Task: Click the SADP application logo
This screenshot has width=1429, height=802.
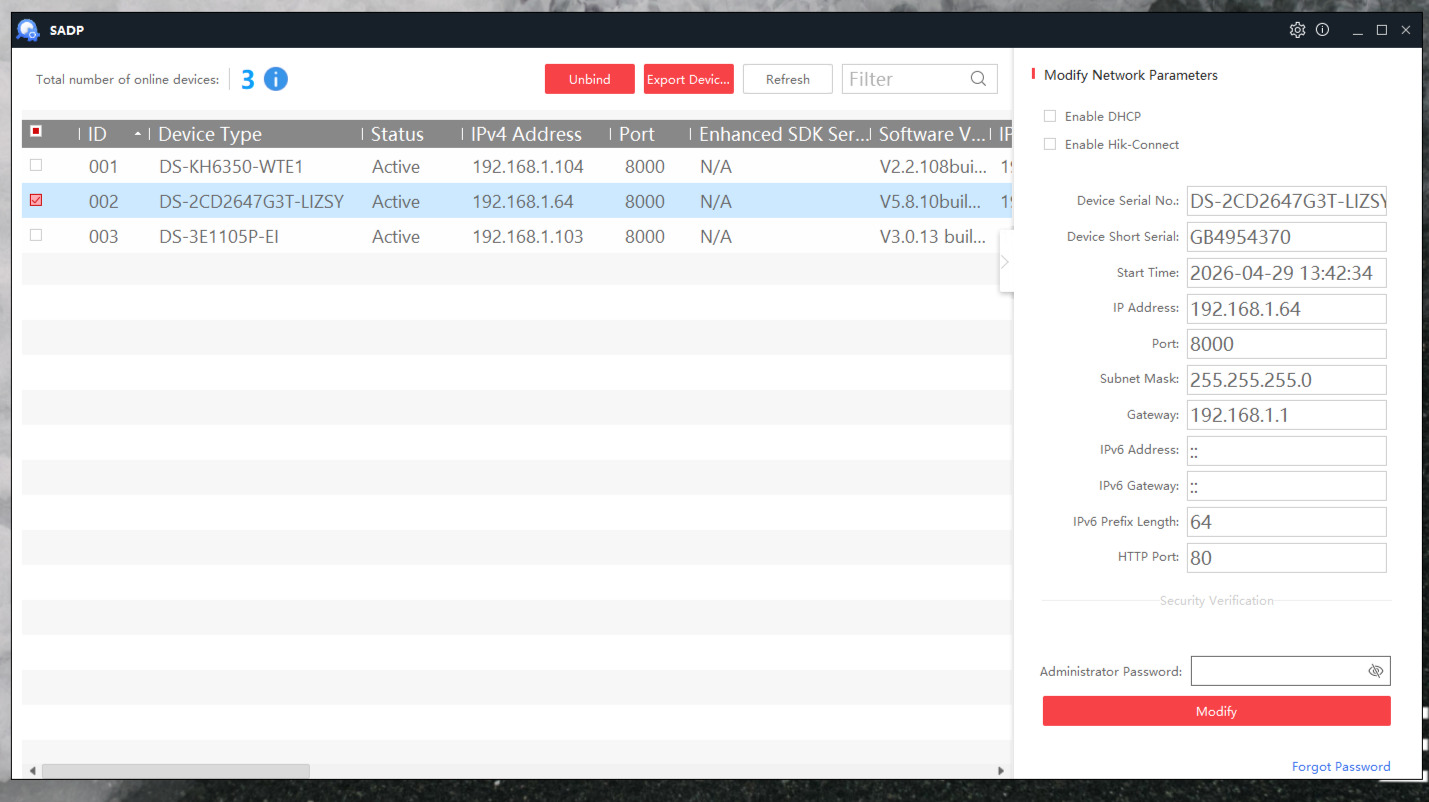Action: pyautogui.click(x=28, y=30)
